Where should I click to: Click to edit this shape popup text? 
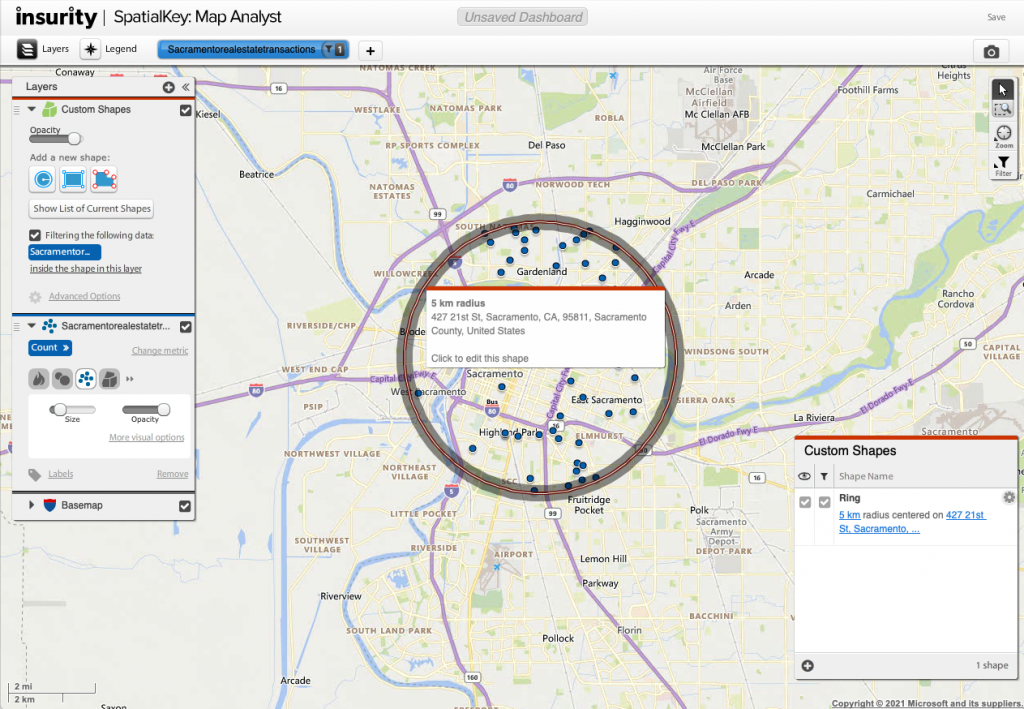(480, 358)
